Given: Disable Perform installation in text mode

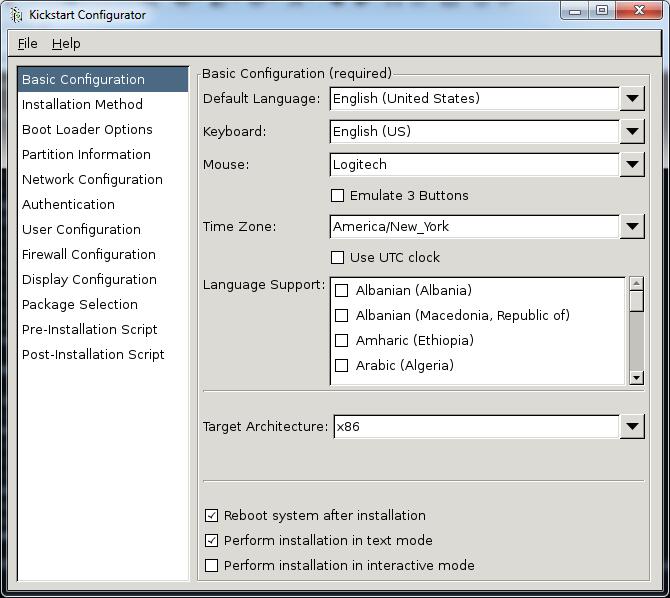Looking at the screenshot, I should coord(211,540).
